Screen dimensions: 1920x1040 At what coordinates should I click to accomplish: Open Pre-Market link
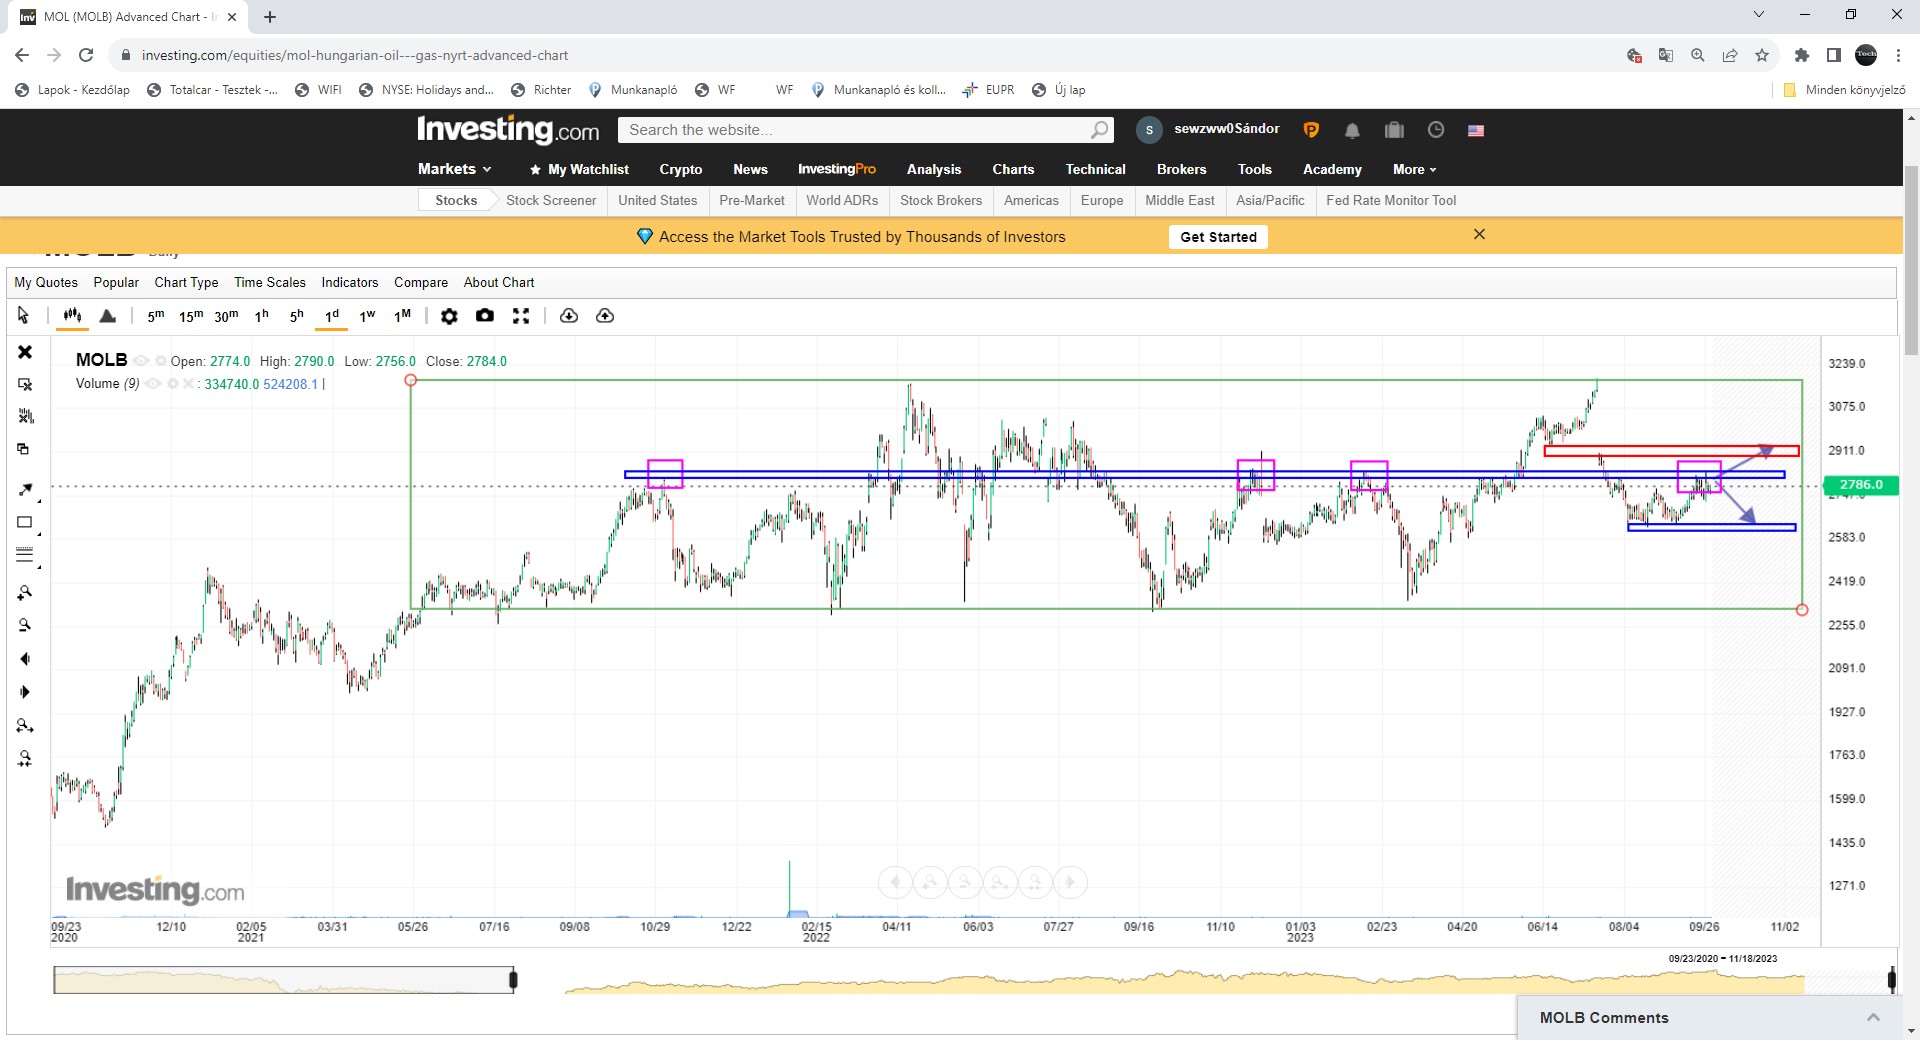tap(752, 200)
